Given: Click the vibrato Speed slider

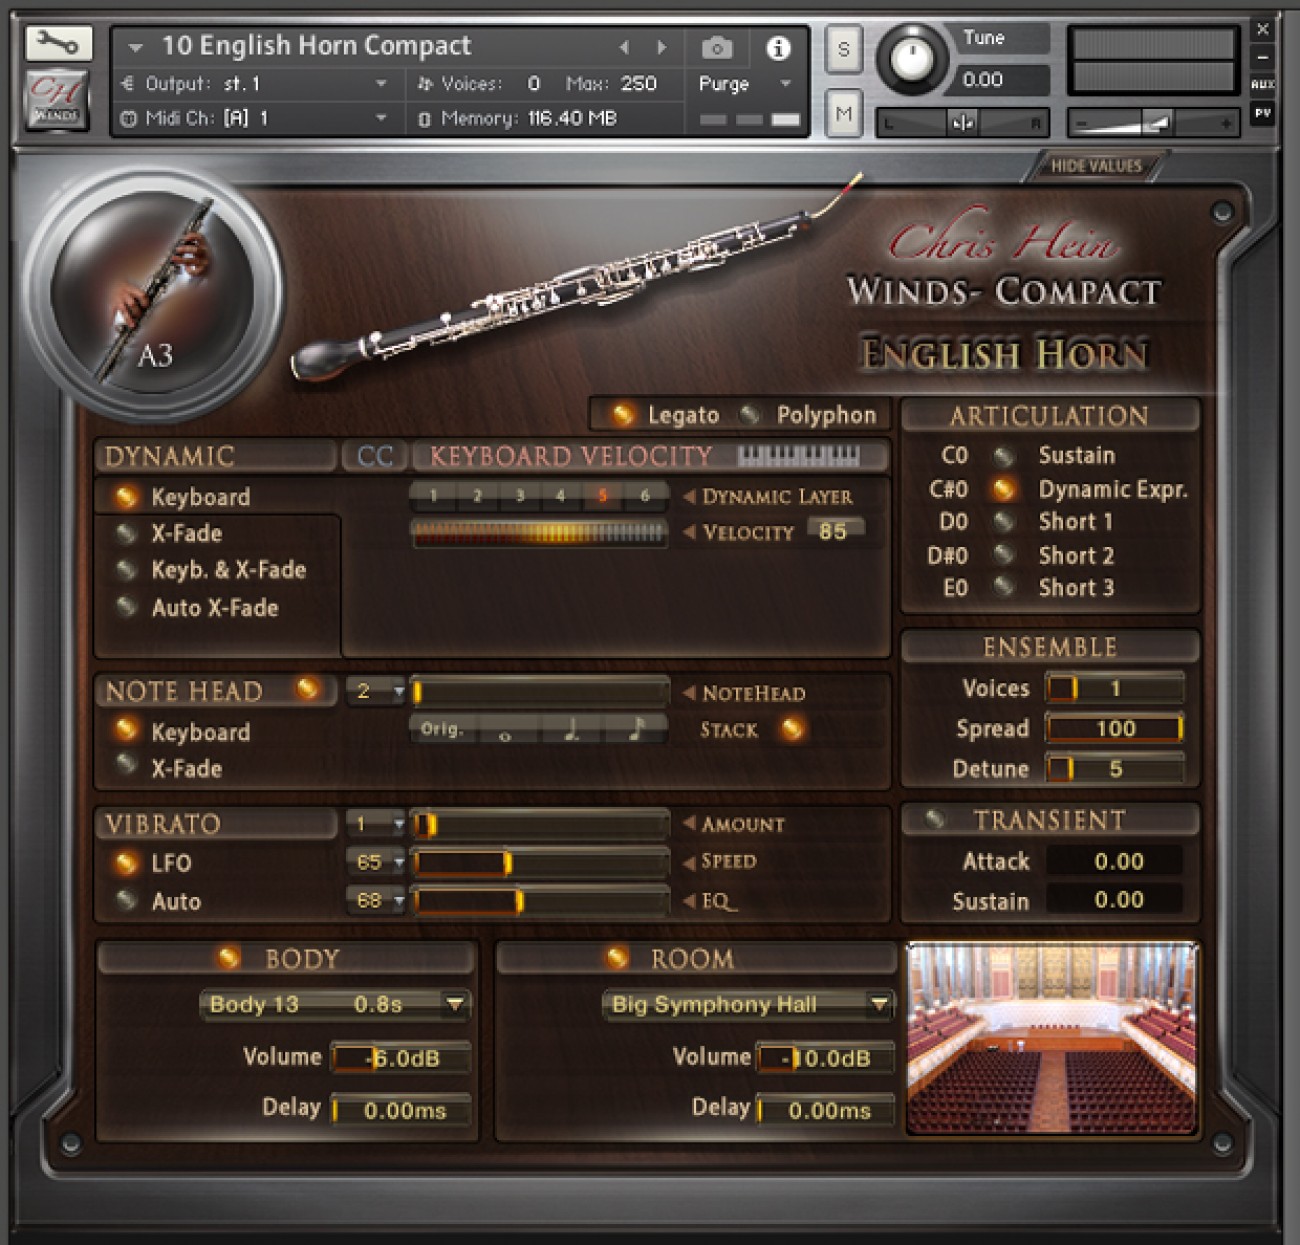Looking at the screenshot, I should (x=540, y=862).
